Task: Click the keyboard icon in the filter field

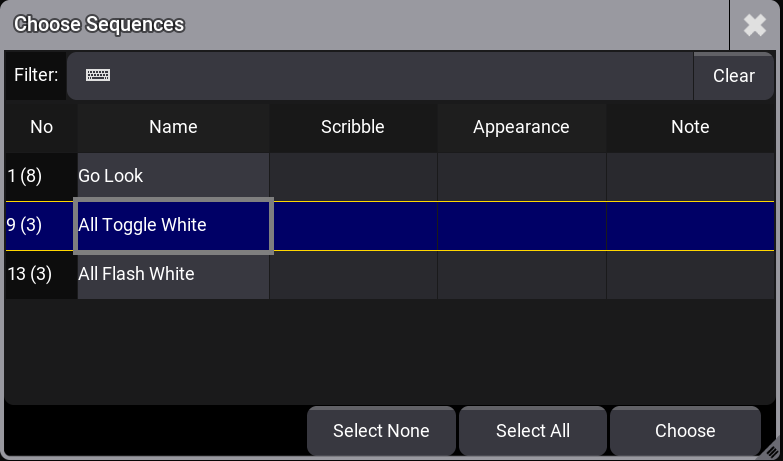Action: [98, 76]
